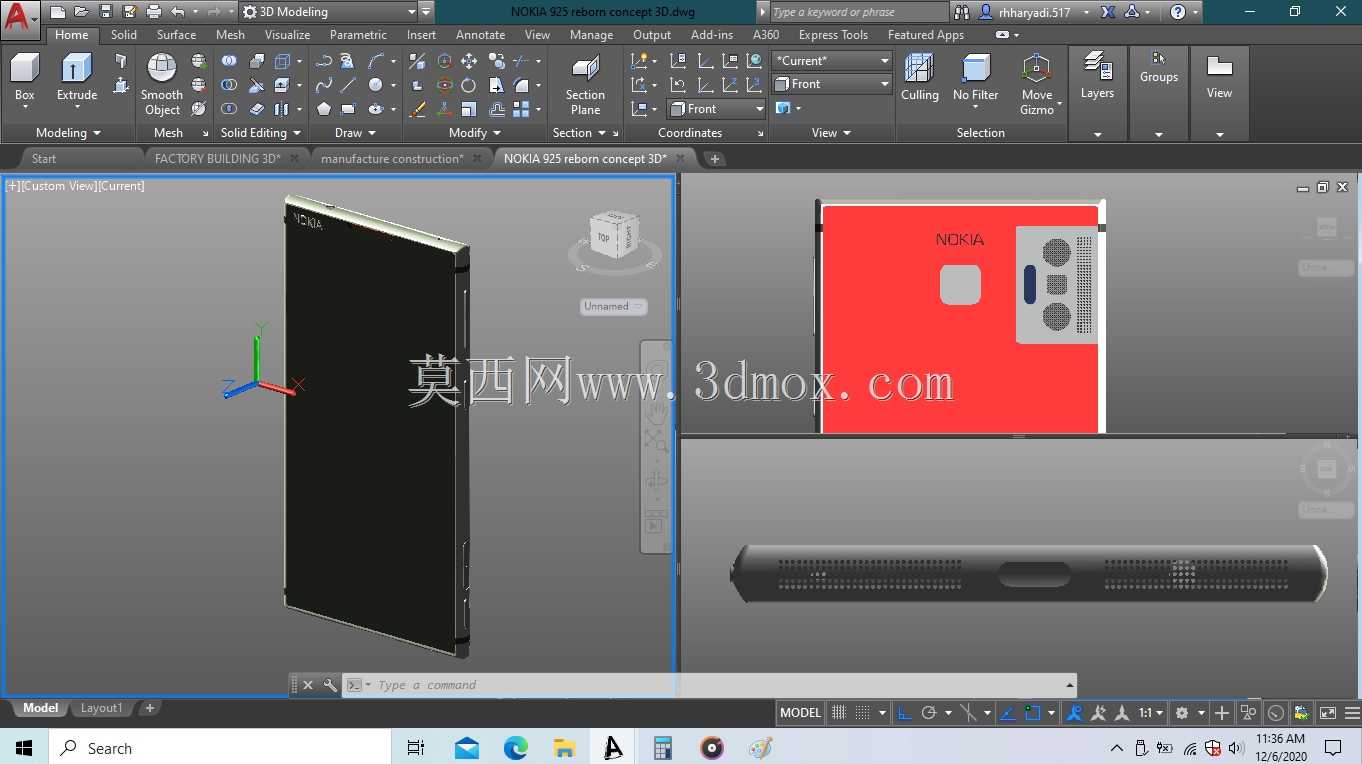Screen dimensions: 1362x764
Task: Click the Solid Union tool
Action: click(x=229, y=61)
